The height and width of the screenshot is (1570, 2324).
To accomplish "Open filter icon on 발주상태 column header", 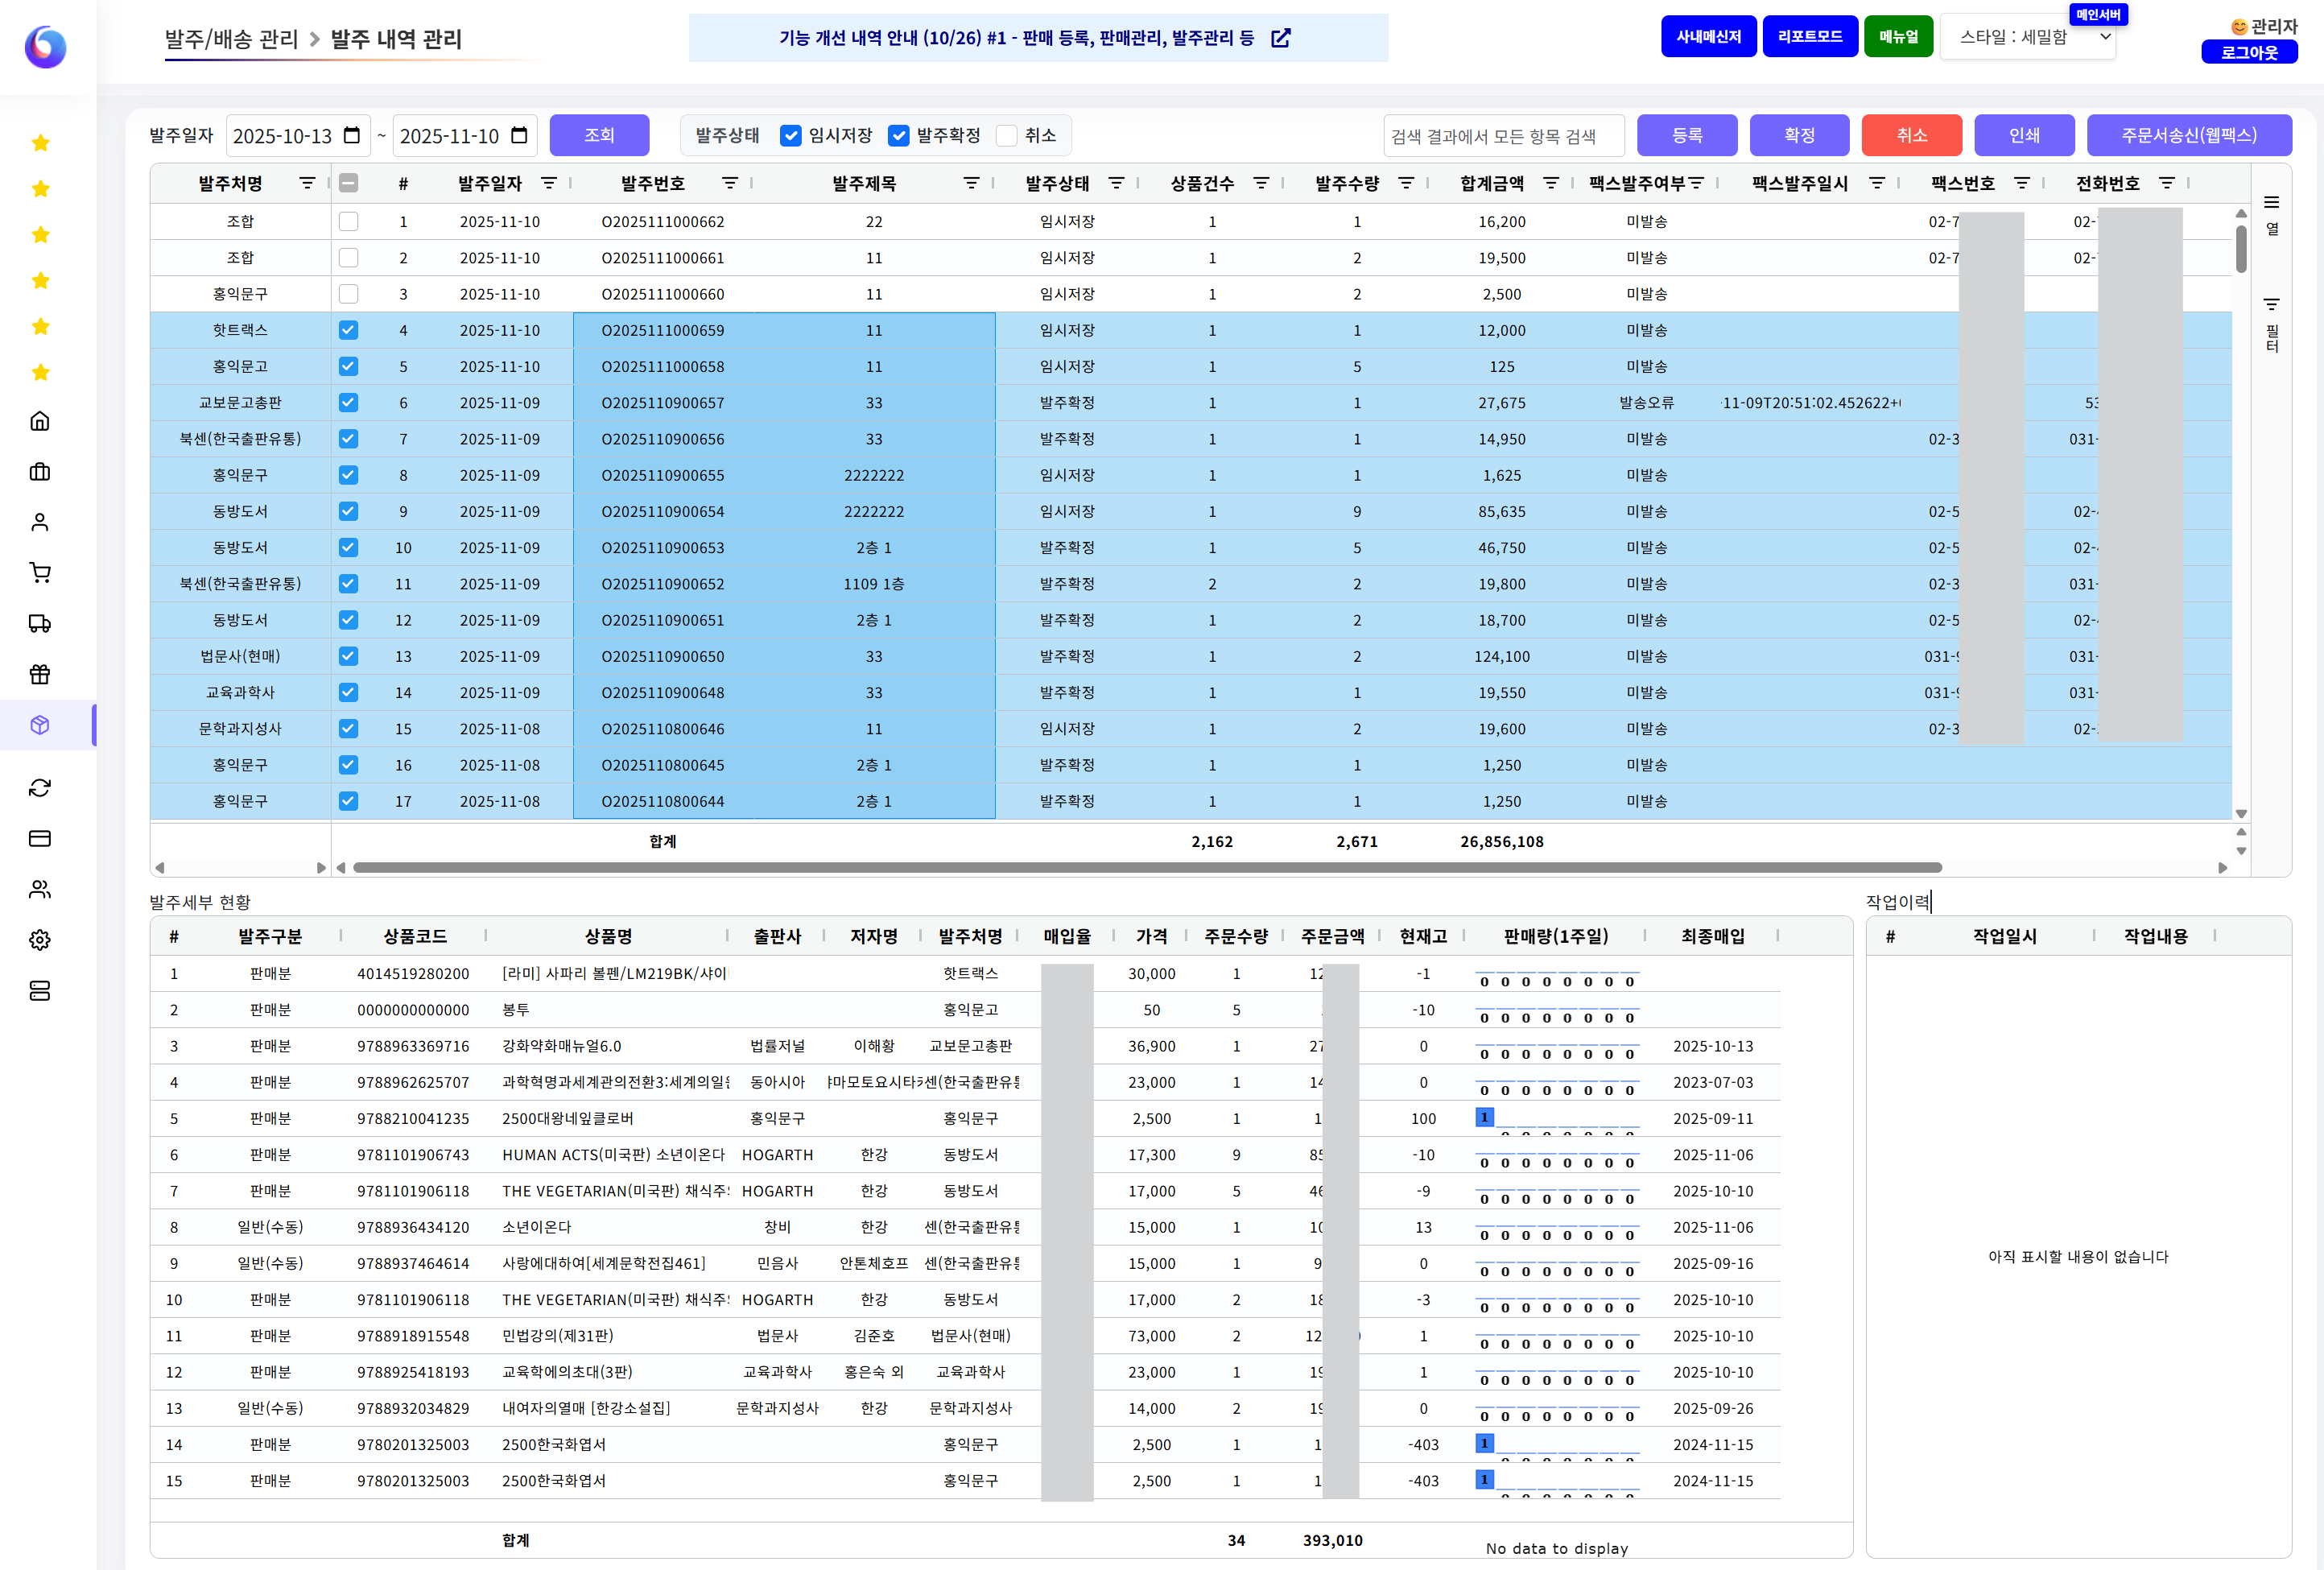I will [1116, 183].
